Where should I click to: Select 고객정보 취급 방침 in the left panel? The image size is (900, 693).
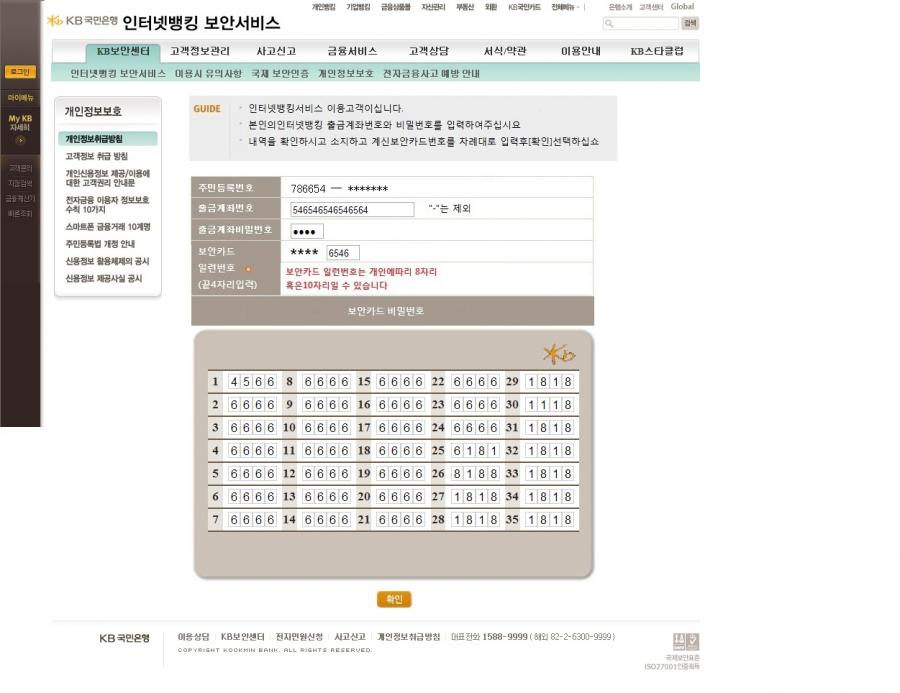coord(96,156)
